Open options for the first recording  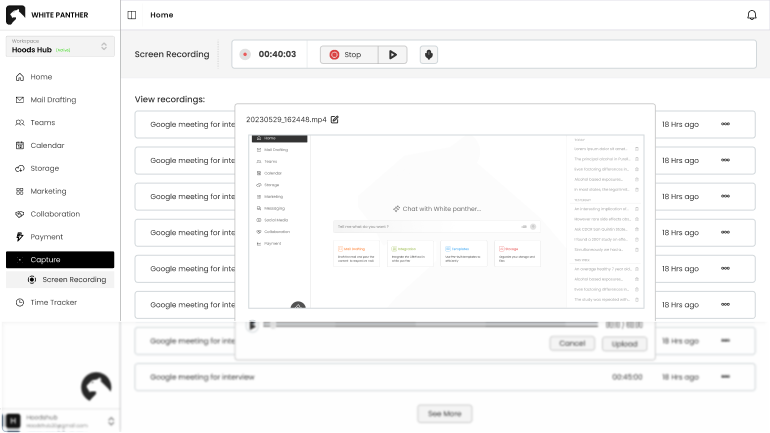pos(725,125)
